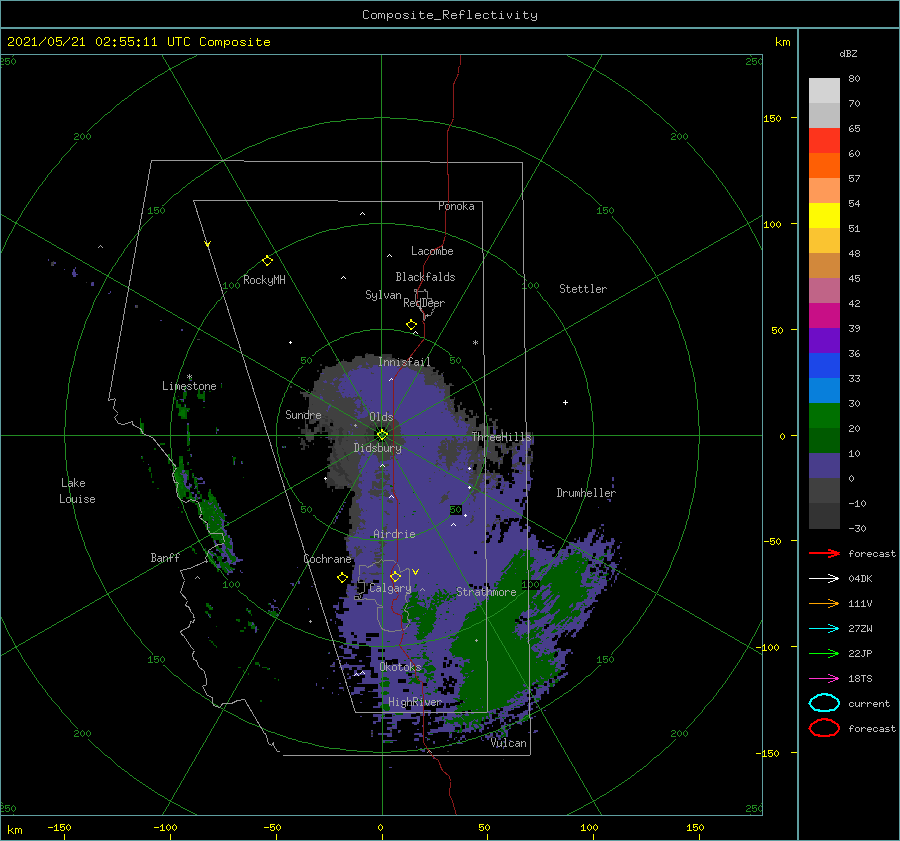This screenshot has width=900, height=841.
Task: Click the 80 value on dBZ scale
Action: pyautogui.click(x=854, y=78)
